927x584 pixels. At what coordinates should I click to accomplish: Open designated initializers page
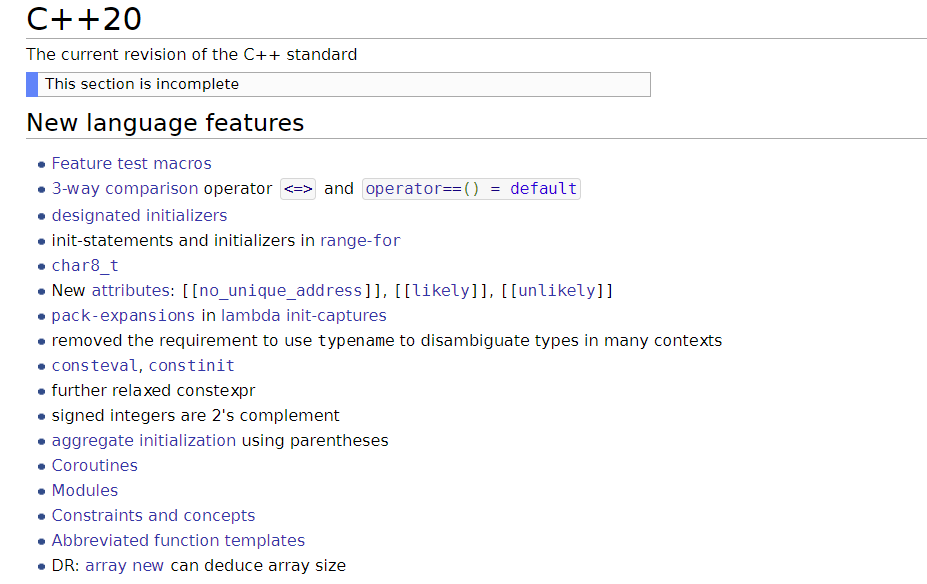click(x=140, y=216)
